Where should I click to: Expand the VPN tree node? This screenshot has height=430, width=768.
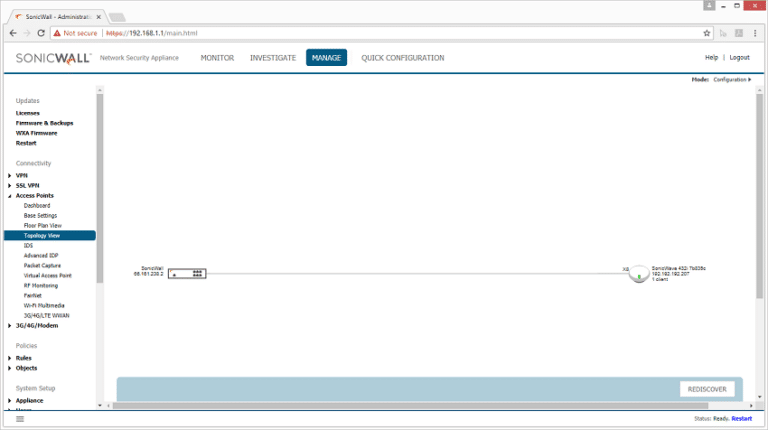(x=9, y=175)
